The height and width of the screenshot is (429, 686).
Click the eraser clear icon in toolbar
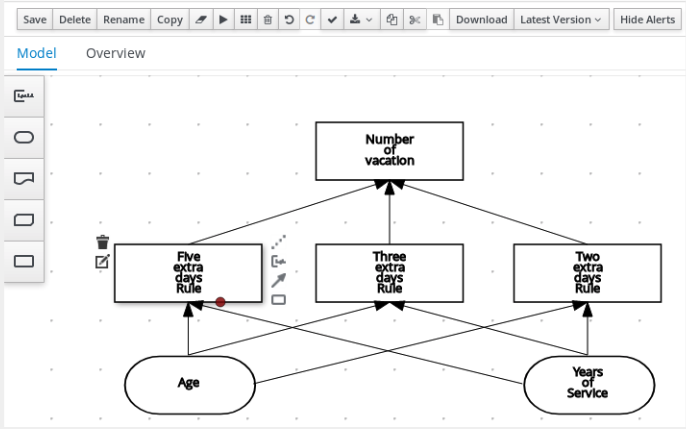click(x=201, y=20)
